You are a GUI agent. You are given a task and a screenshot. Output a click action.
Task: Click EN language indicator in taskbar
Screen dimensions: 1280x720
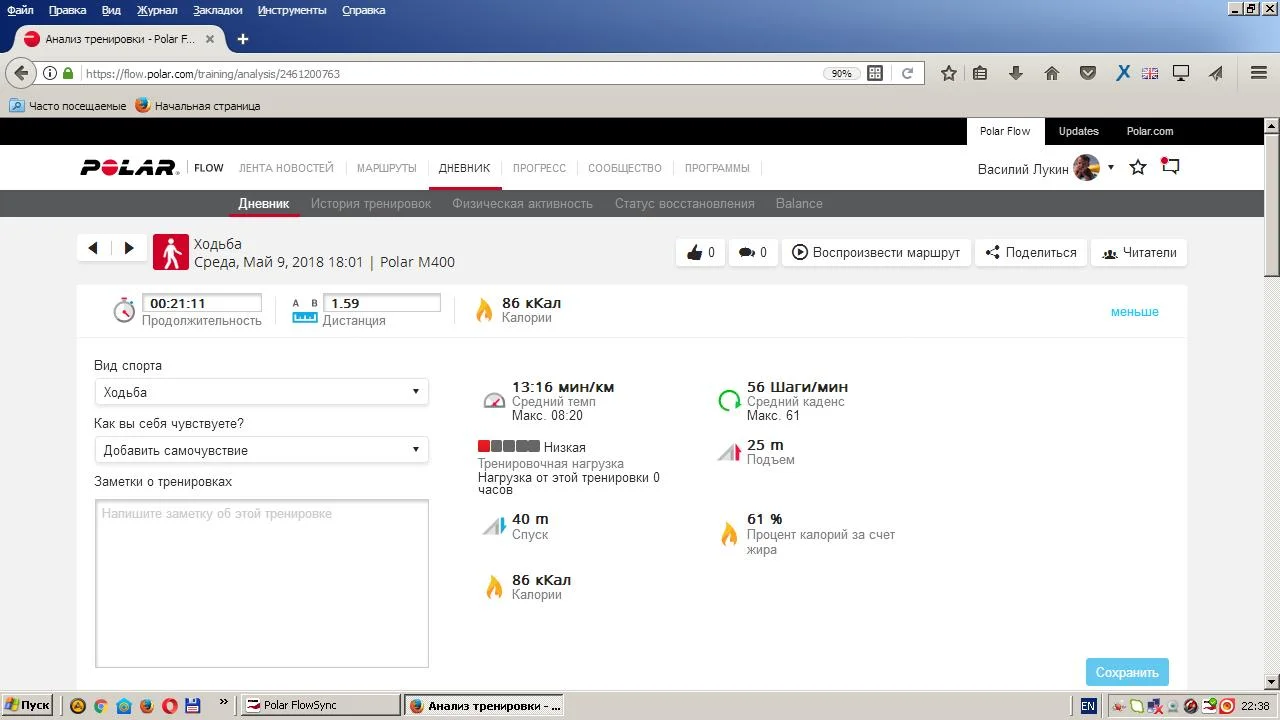pyautogui.click(x=1088, y=706)
